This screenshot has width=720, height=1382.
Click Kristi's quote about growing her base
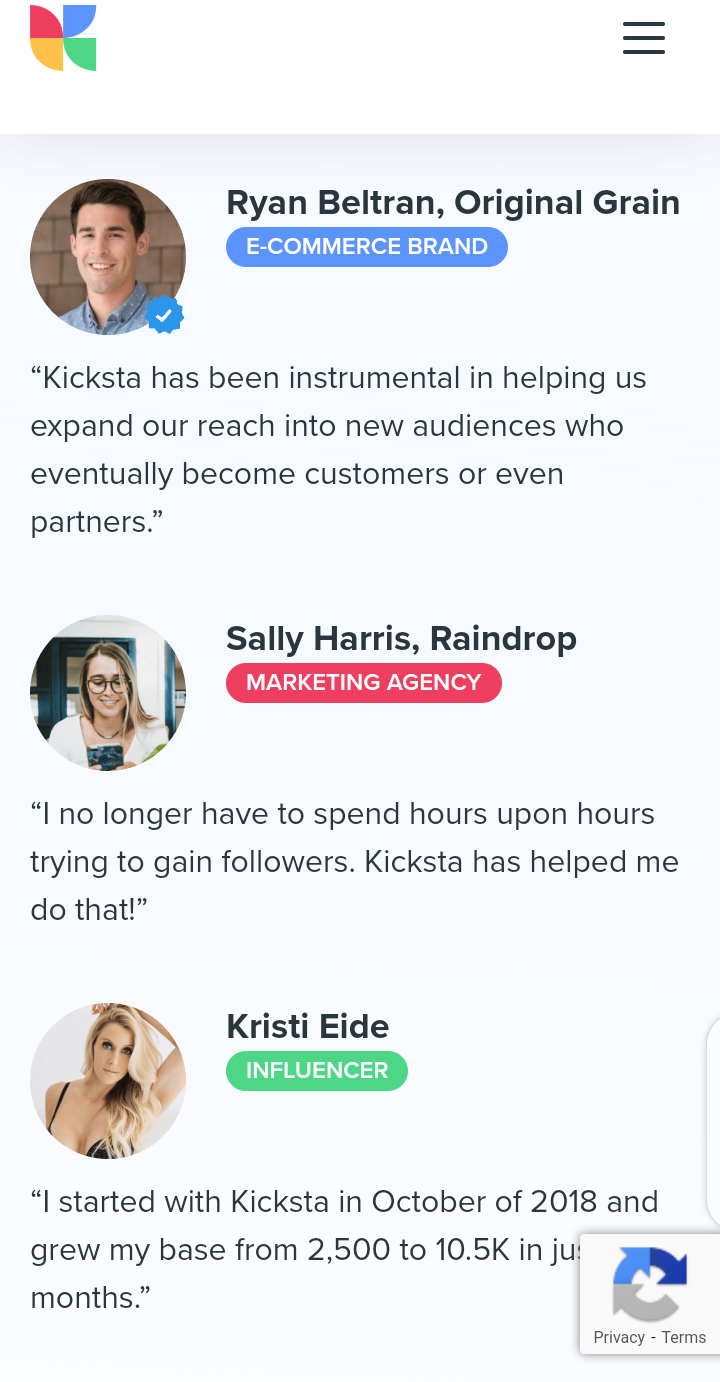pyautogui.click(x=300, y=1250)
